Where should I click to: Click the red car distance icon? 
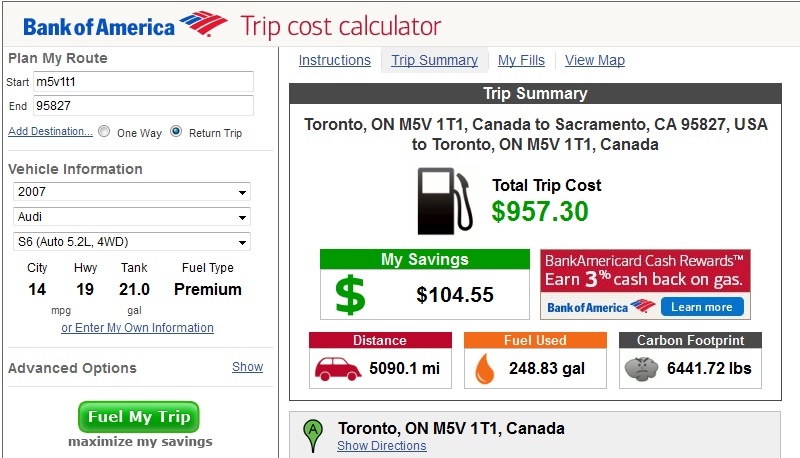(337, 368)
